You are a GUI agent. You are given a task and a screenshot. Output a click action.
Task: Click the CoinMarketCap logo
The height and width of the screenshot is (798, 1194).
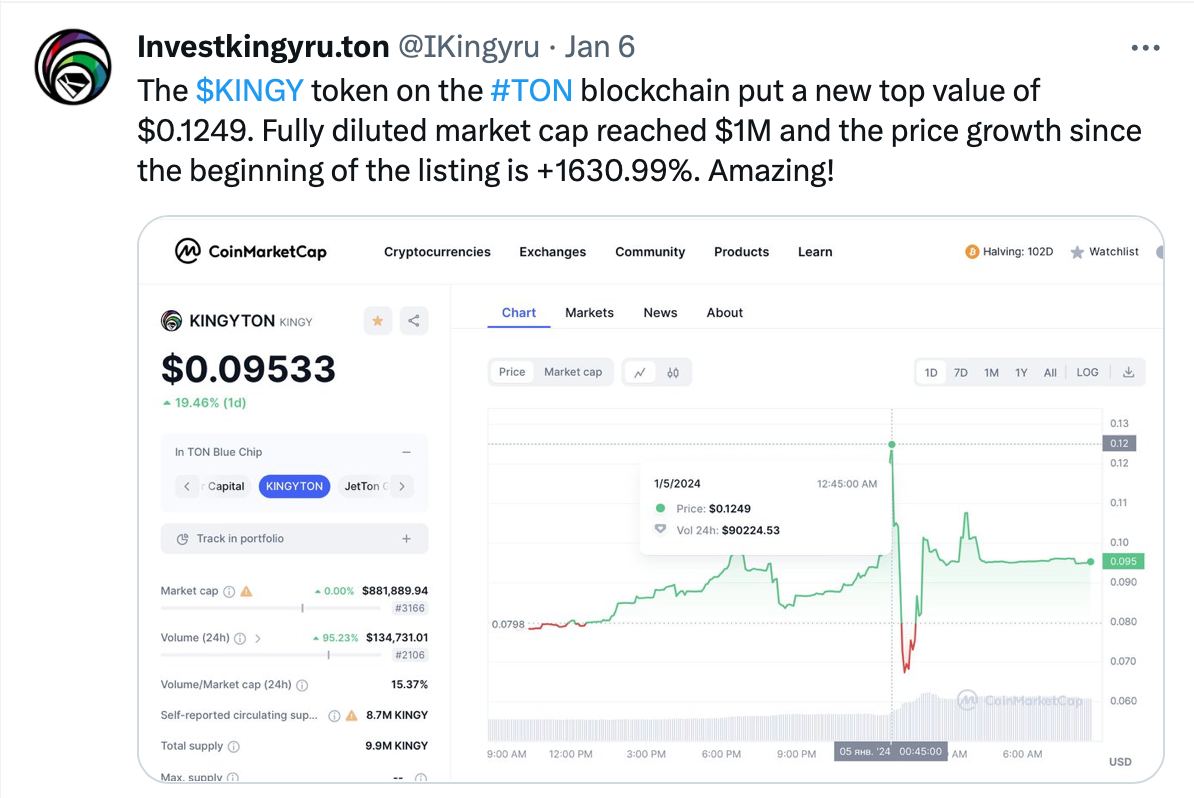tap(251, 251)
